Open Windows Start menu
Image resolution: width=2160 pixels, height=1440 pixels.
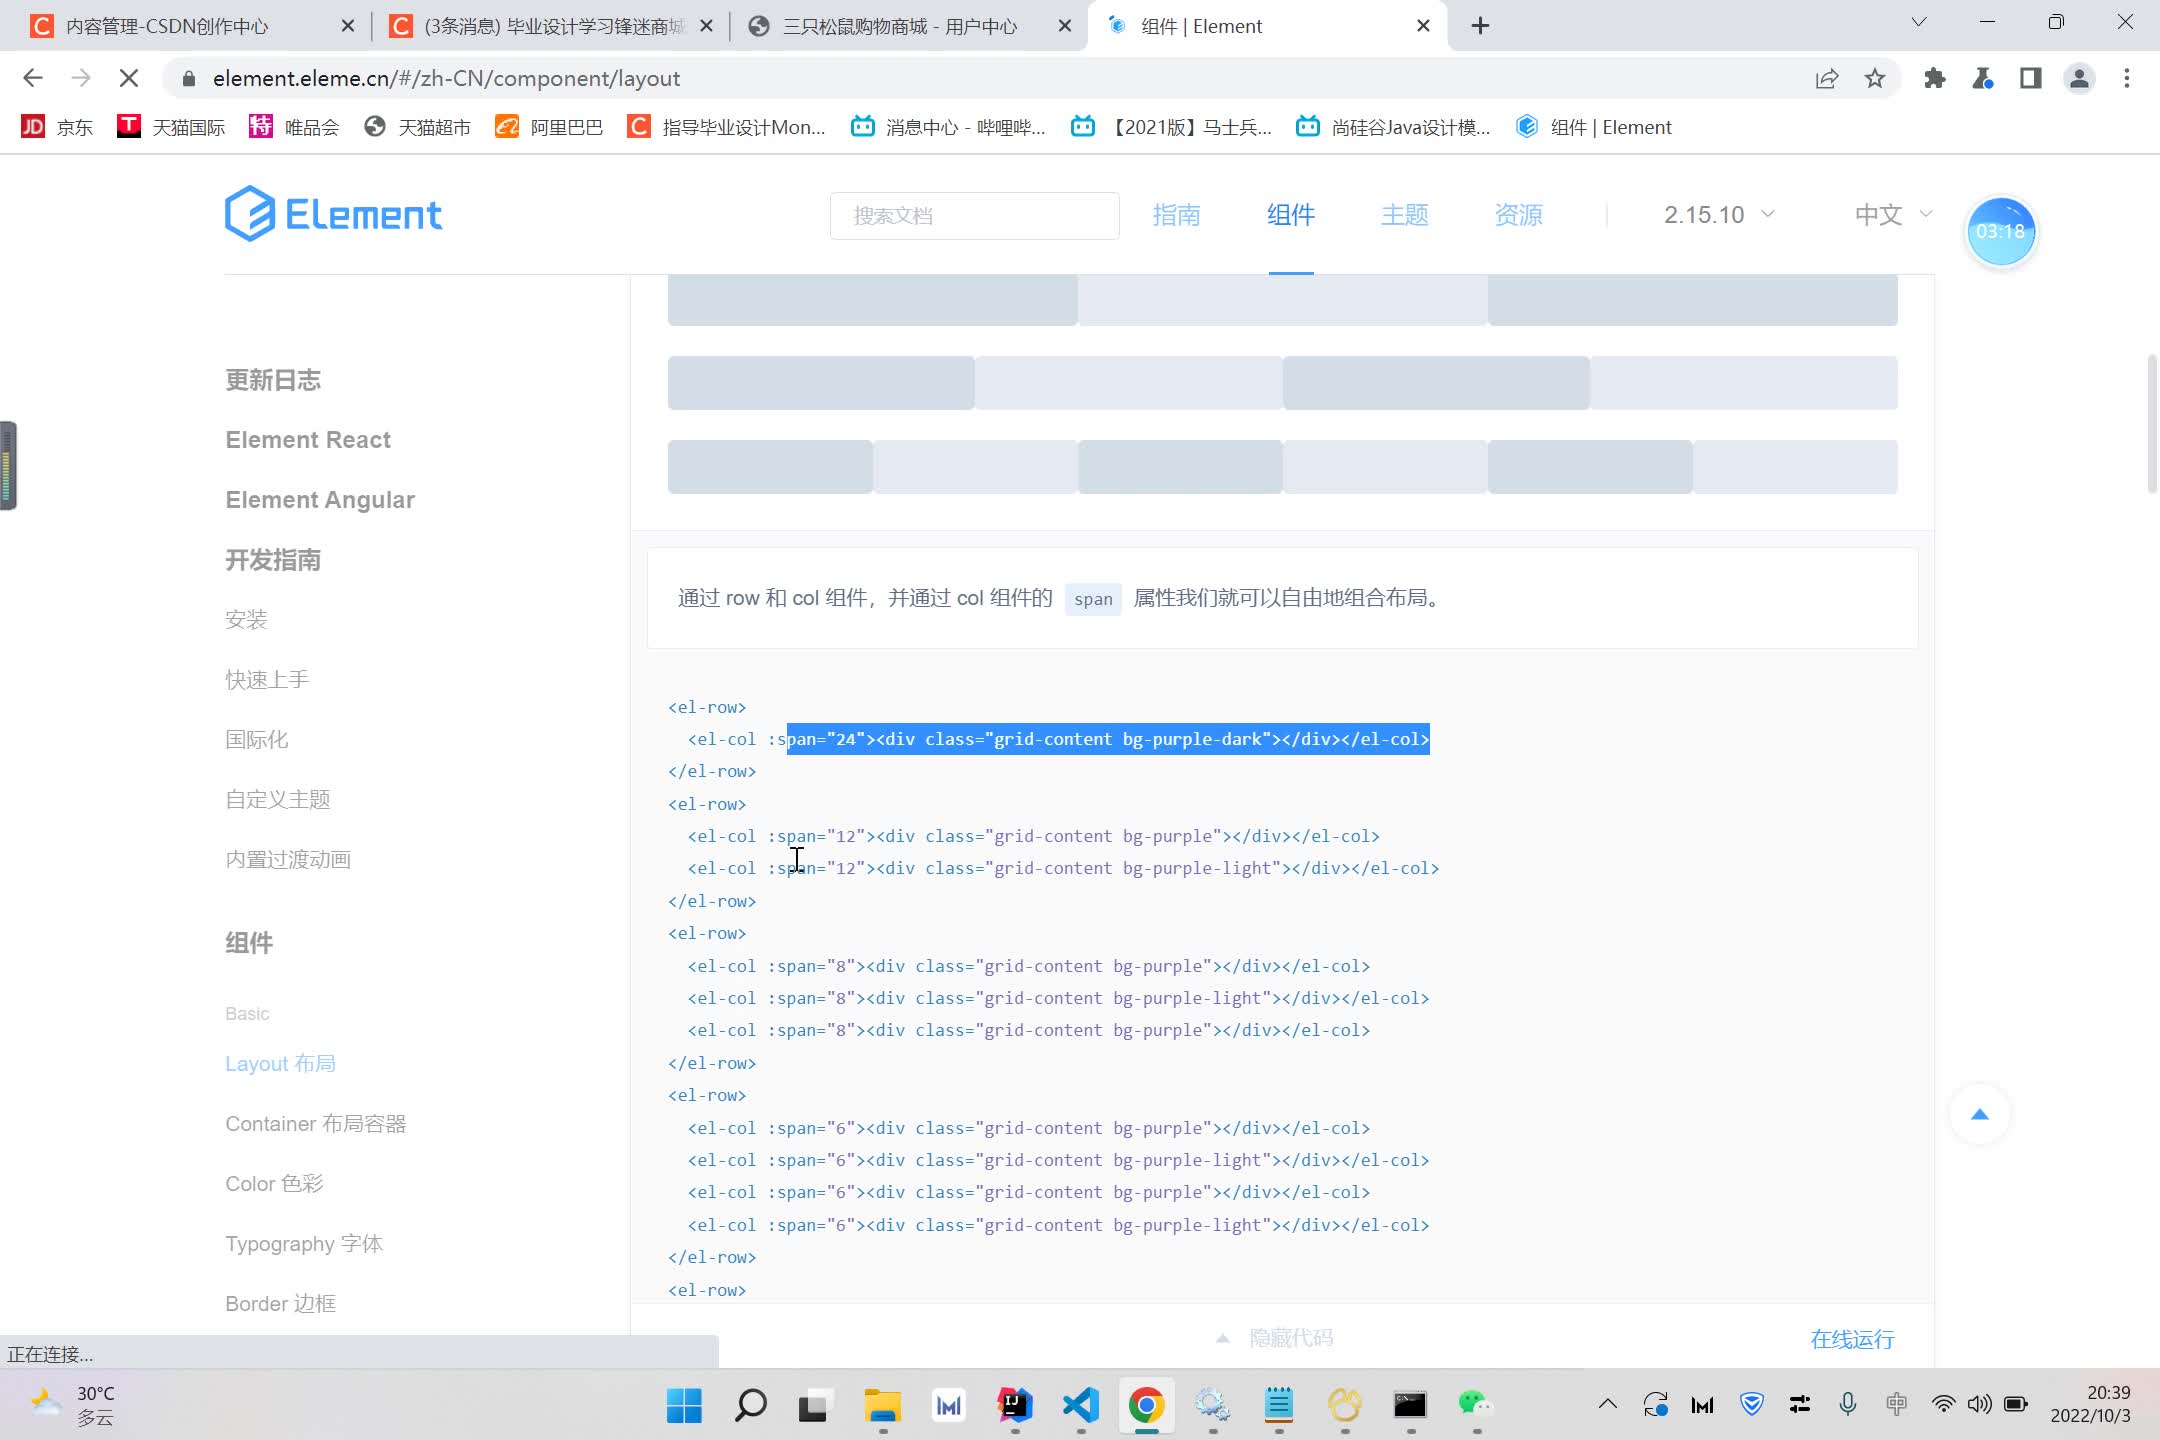(684, 1405)
